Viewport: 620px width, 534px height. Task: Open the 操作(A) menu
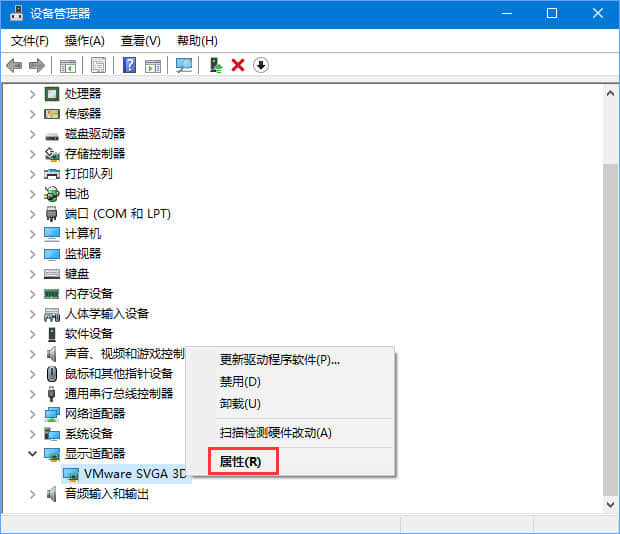[x=85, y=41]
